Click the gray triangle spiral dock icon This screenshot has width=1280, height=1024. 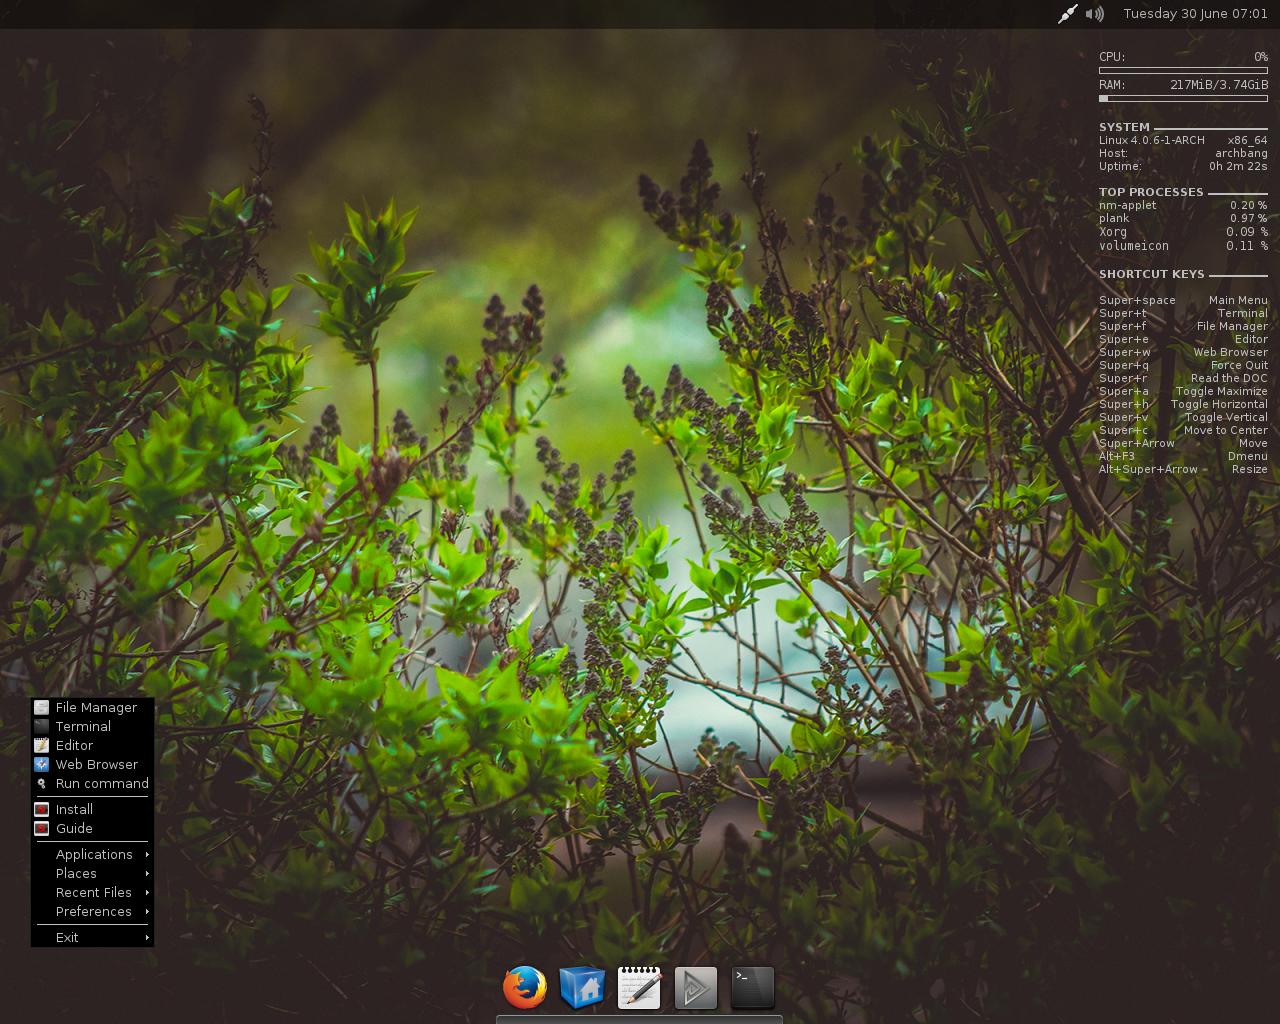(x=696, y=988)
